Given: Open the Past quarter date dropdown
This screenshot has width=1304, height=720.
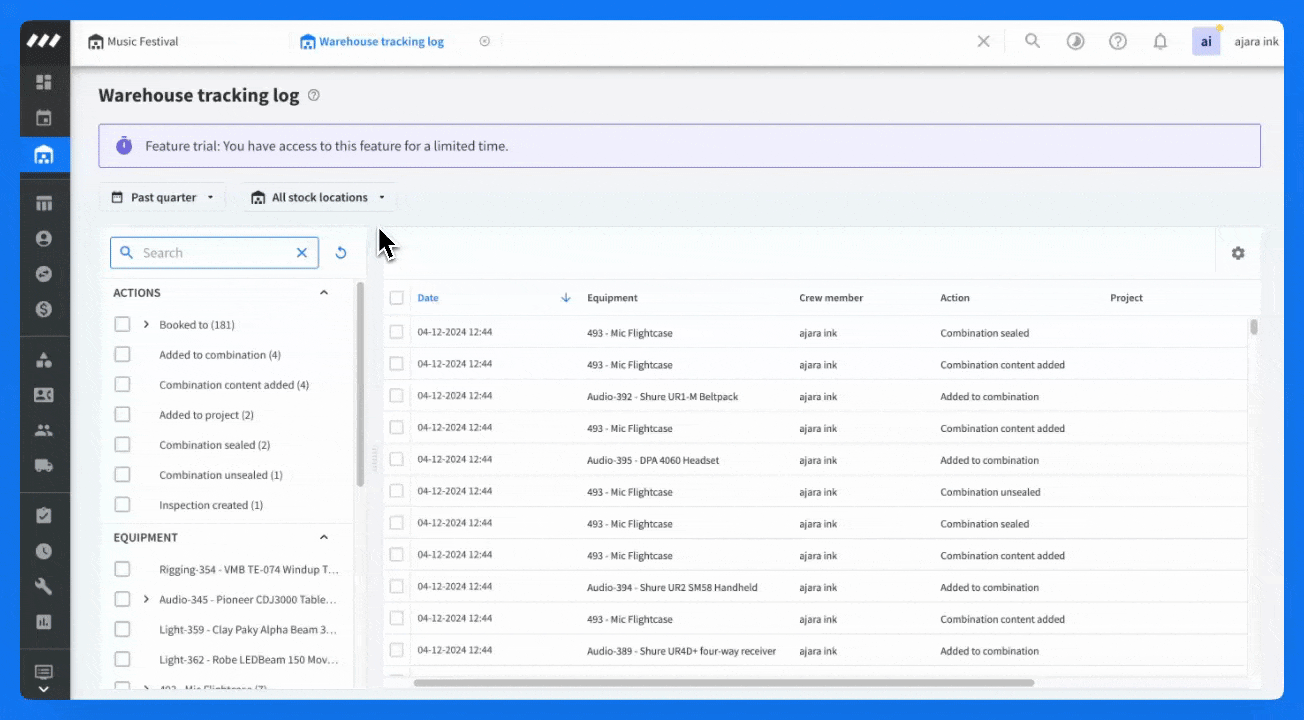Looking at the screenshot, I should tap(163, 197).
